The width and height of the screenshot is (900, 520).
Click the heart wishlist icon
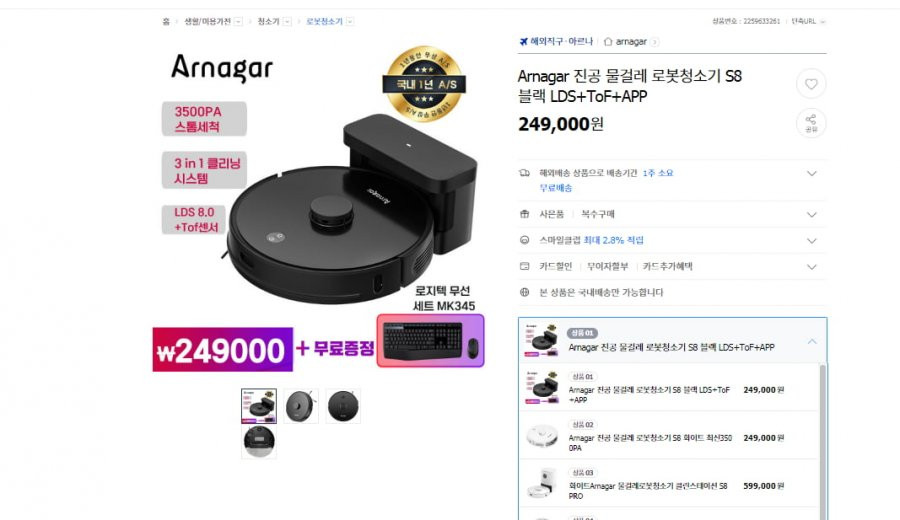[x=810, y=84]
